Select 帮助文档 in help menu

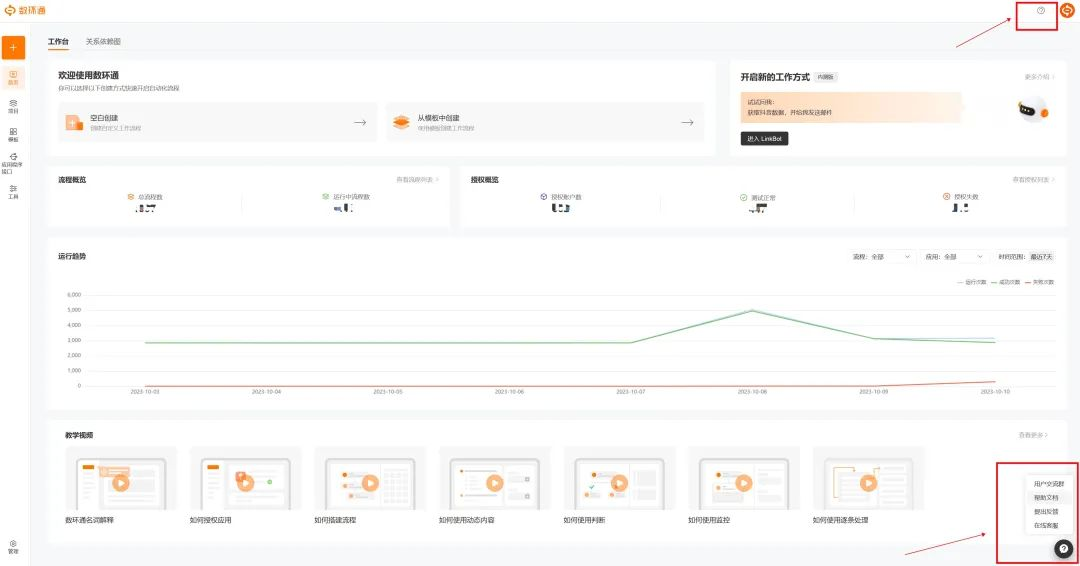[1046, 498]
